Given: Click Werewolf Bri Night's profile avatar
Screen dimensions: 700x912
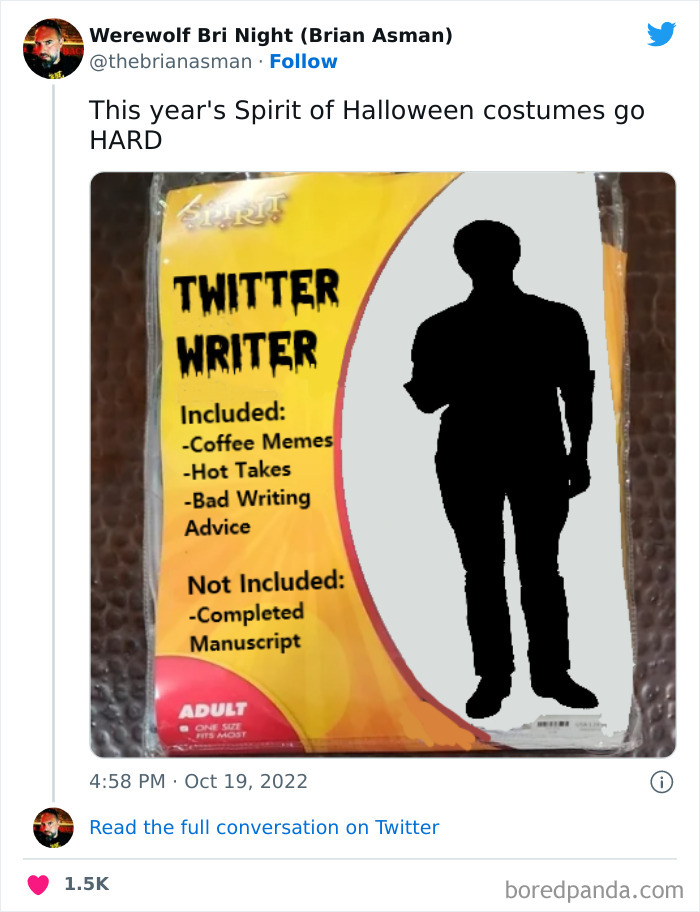Looking at the screenshot, I should click(53, 48).
